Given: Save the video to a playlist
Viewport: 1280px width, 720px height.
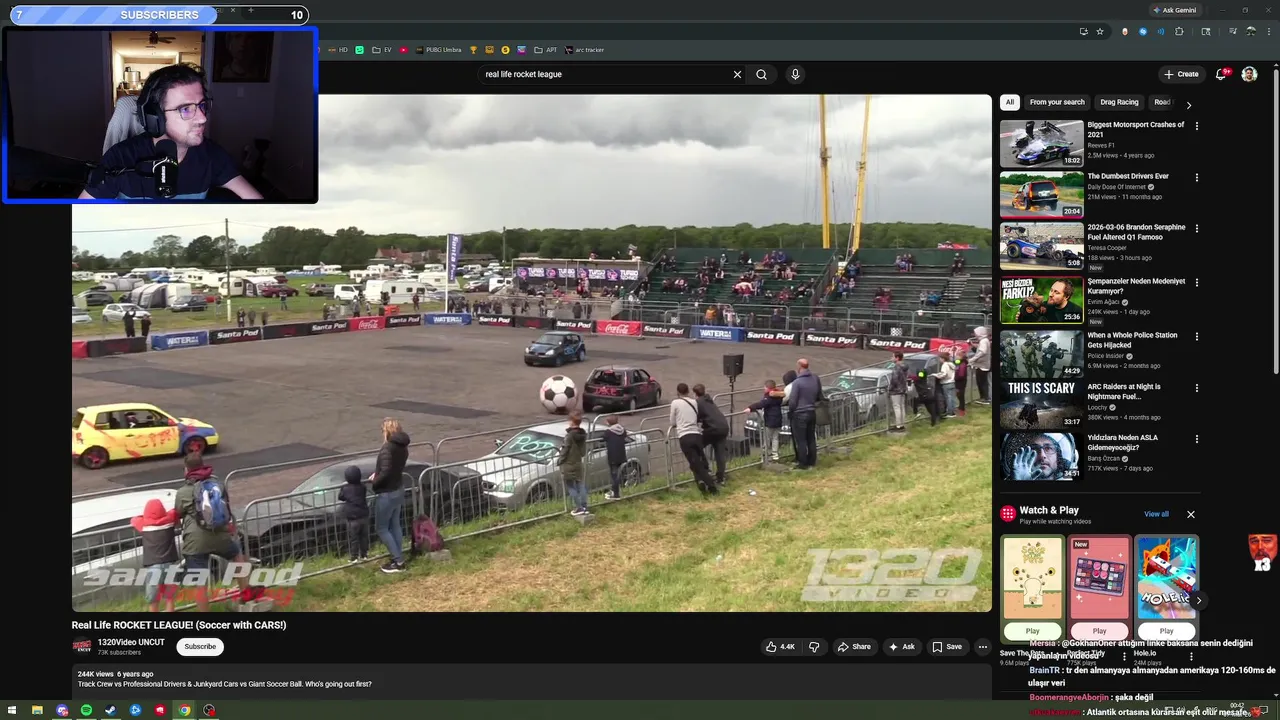Looking at the screenshot, I should (947, 647).
